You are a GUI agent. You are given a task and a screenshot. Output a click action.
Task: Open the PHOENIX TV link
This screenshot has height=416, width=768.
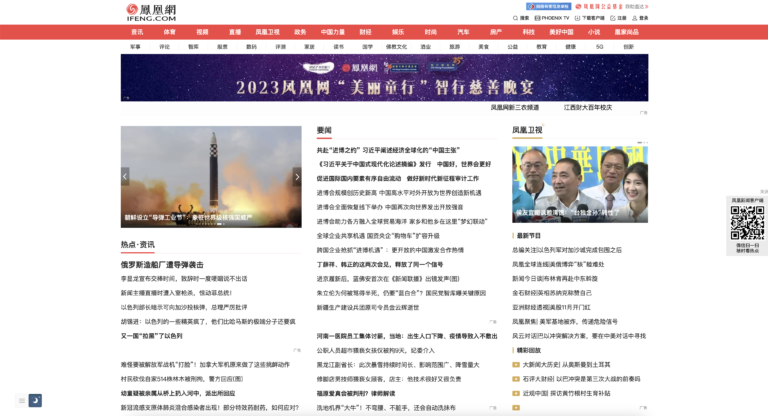552,18
